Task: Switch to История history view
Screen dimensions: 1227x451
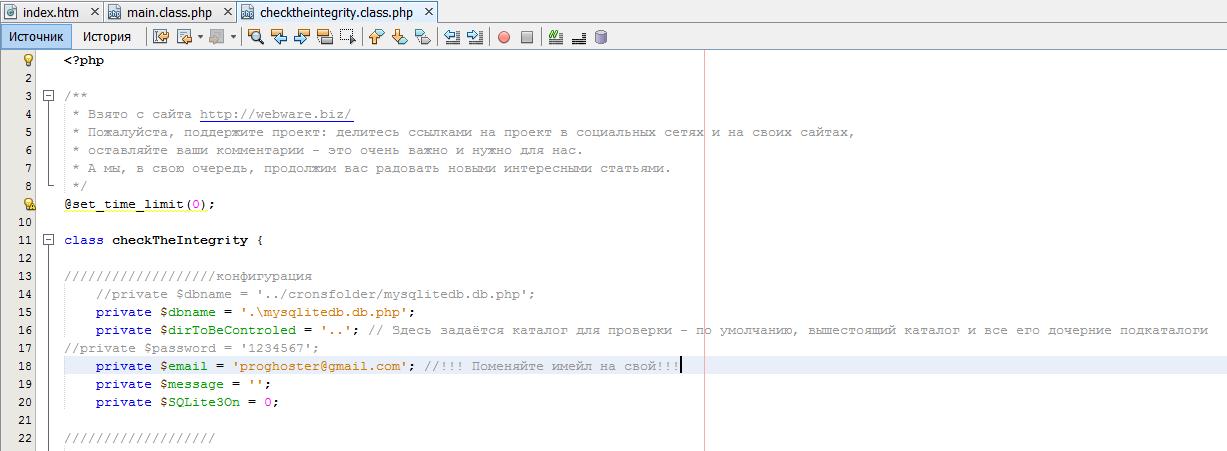Action: [107, 37]
